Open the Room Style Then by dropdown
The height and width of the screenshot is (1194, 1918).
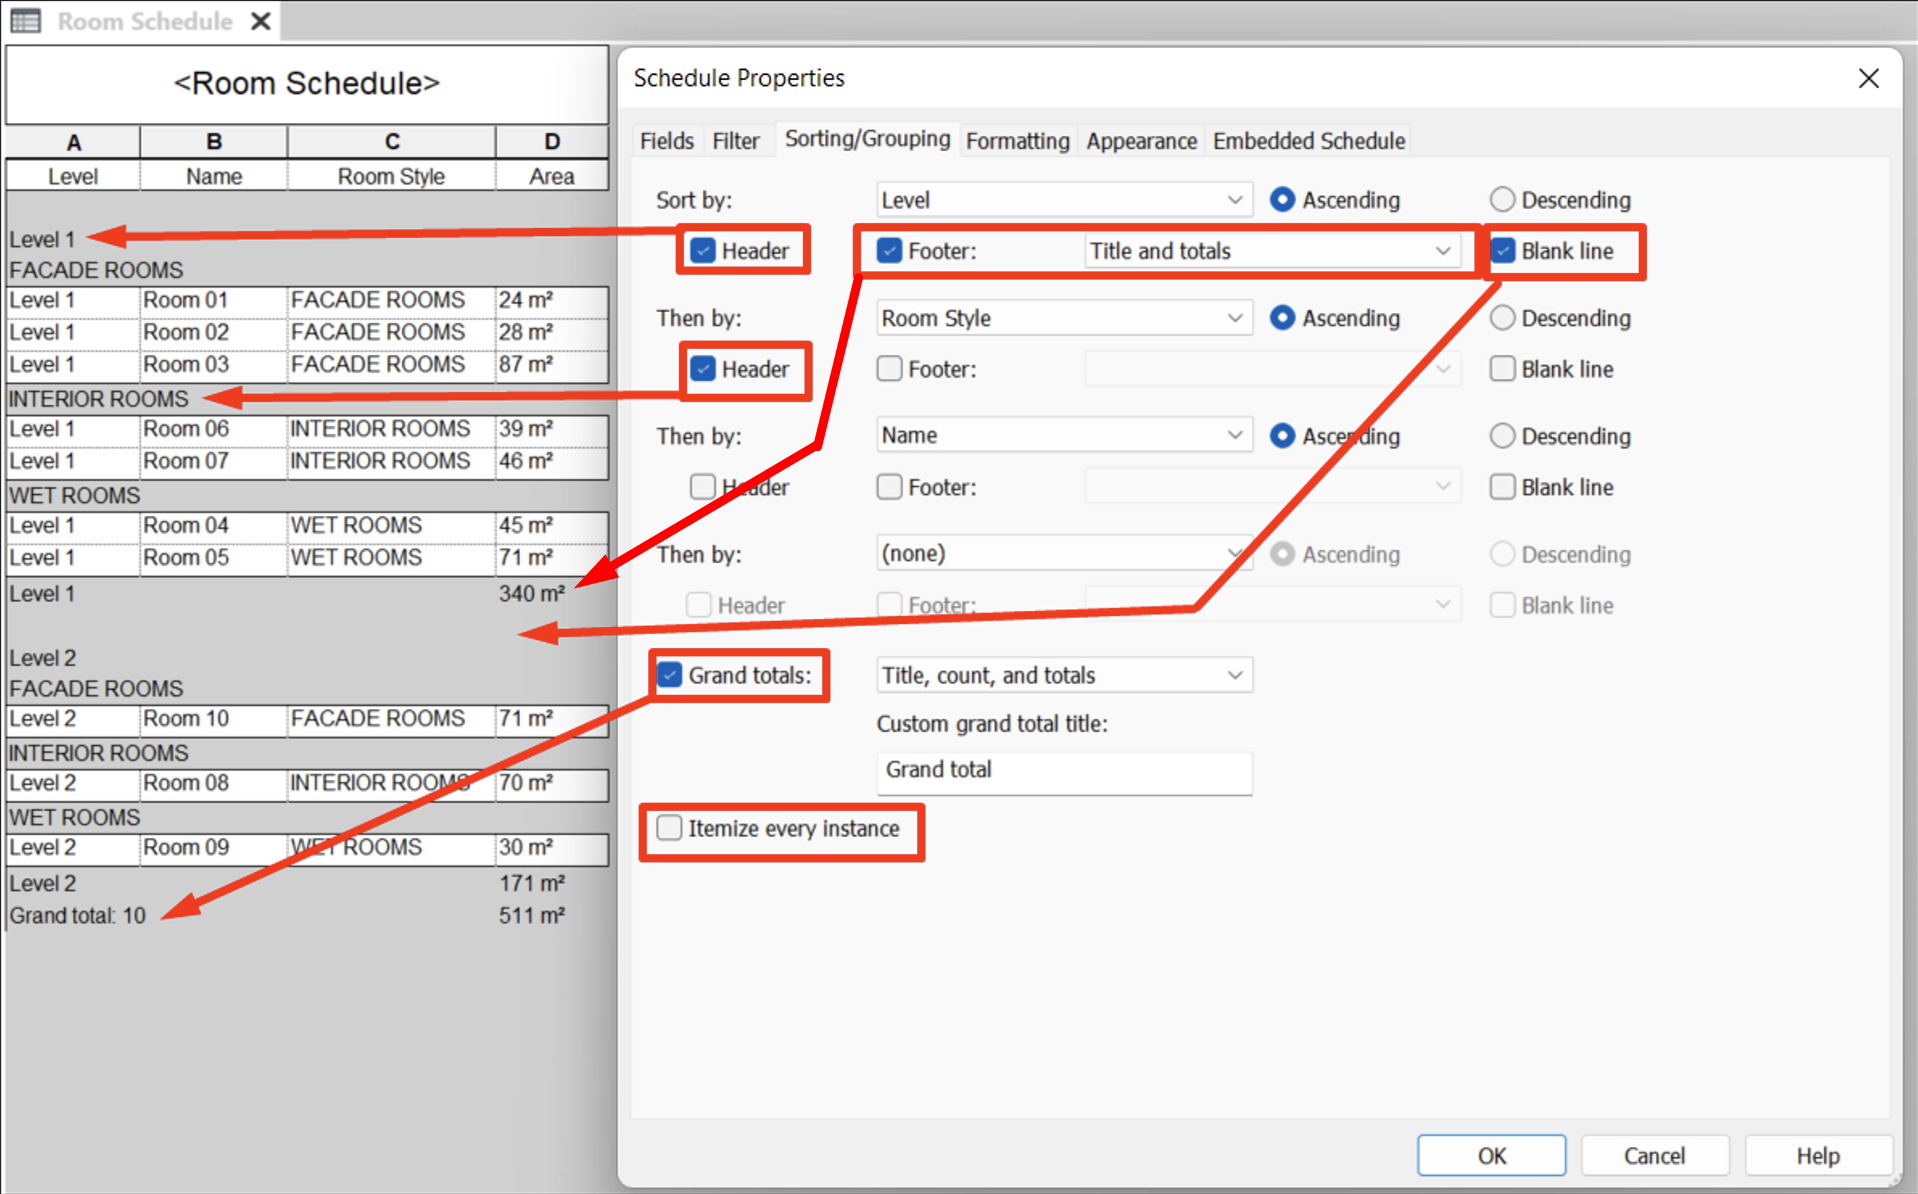pos(1064,318)
